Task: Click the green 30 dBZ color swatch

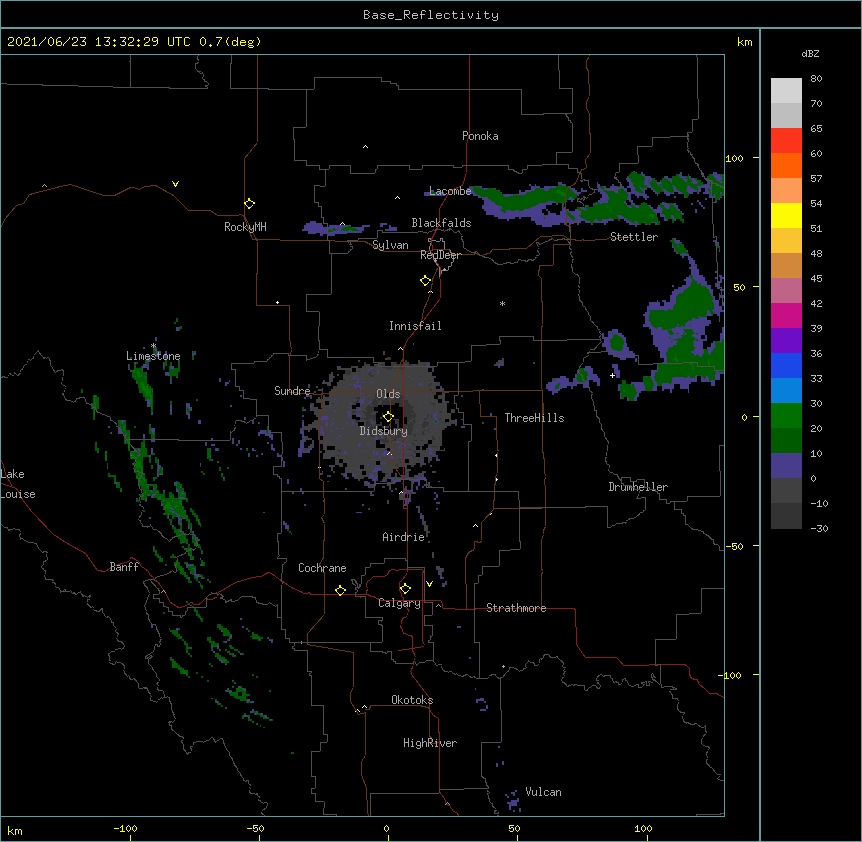Action: click(786, 416)
